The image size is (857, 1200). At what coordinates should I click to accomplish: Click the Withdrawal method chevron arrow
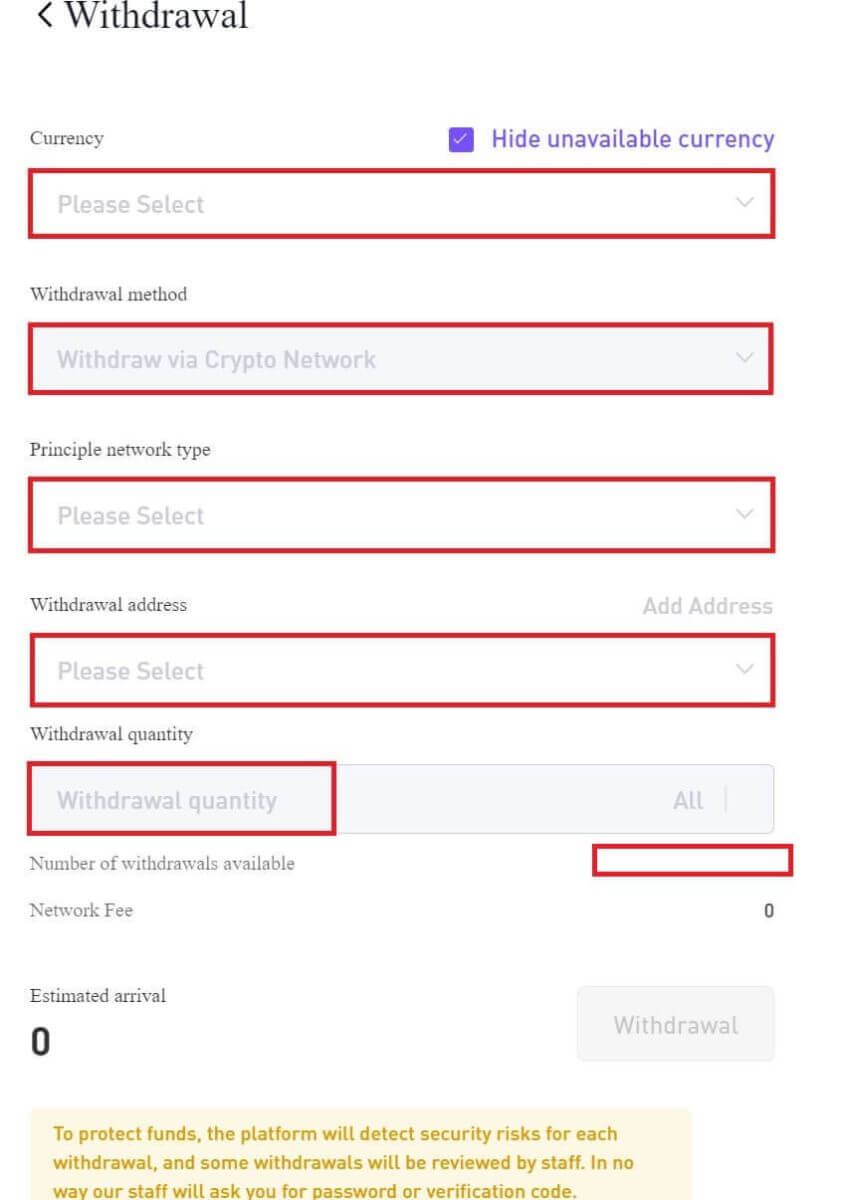click(x=744, y=359)
